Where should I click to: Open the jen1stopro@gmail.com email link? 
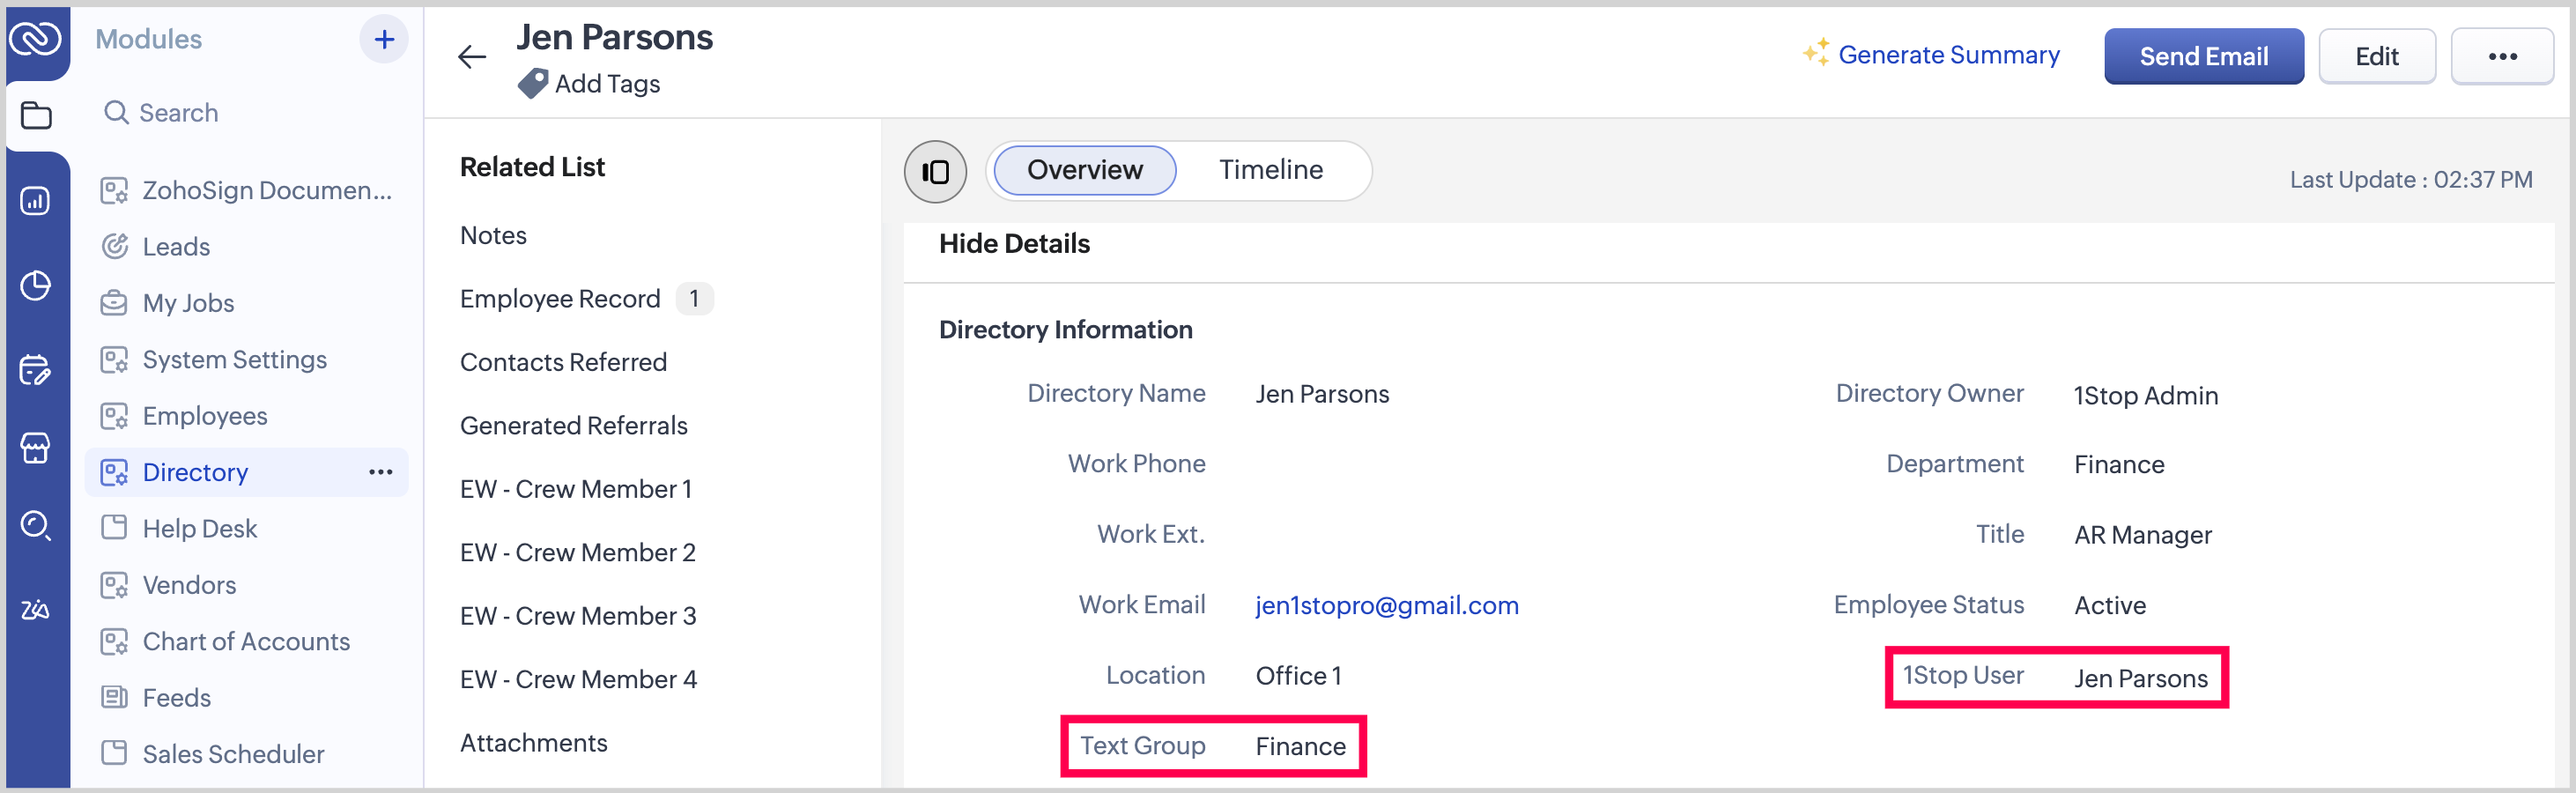[1386, 605]
